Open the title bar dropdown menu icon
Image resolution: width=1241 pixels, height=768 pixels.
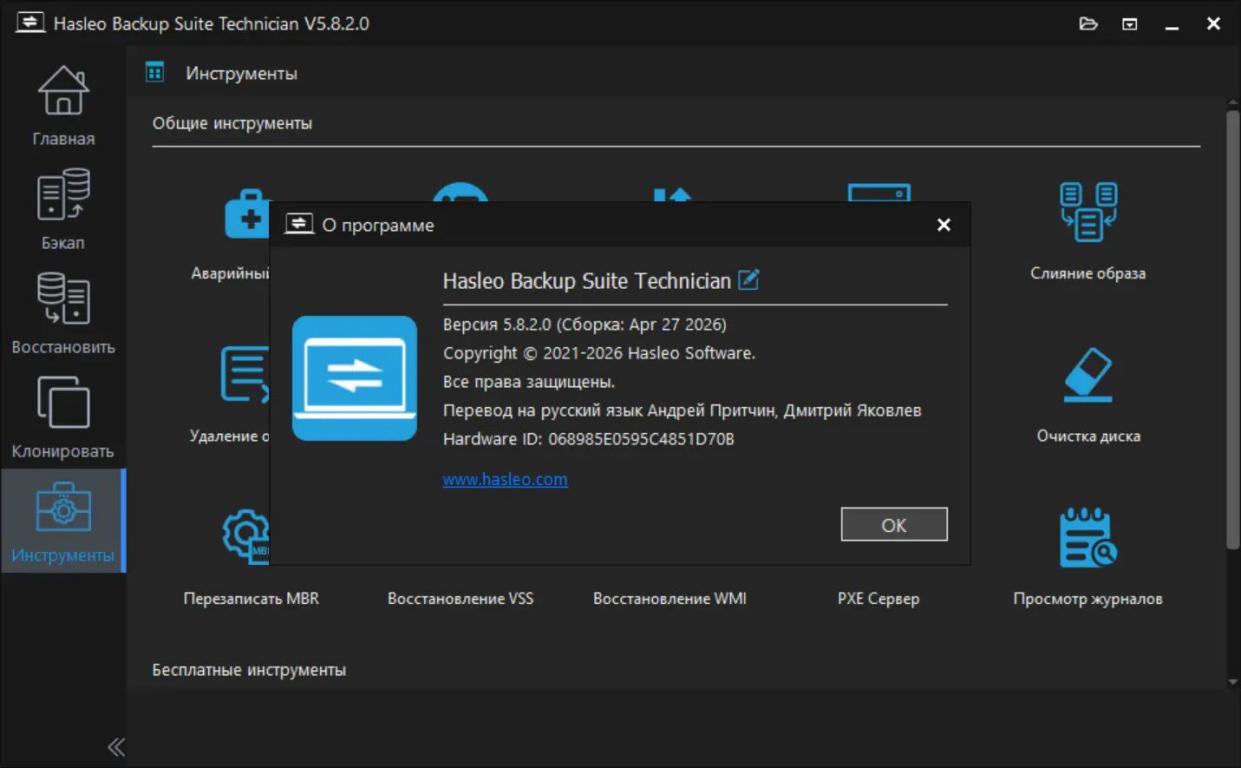(x=1130, y=24)
